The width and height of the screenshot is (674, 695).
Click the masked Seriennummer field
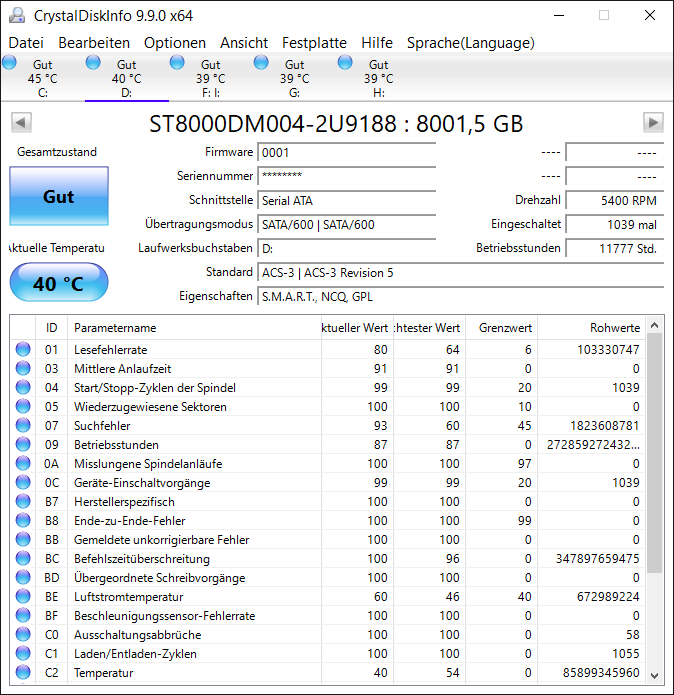347,176
